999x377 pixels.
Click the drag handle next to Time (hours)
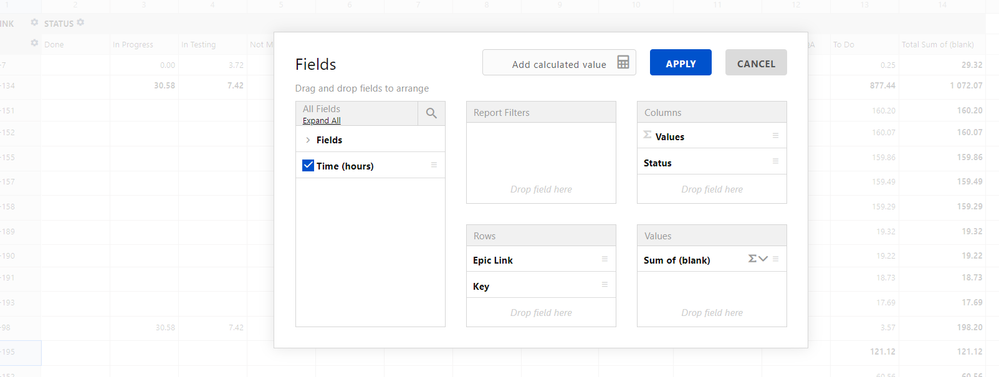tap(434, 165)
